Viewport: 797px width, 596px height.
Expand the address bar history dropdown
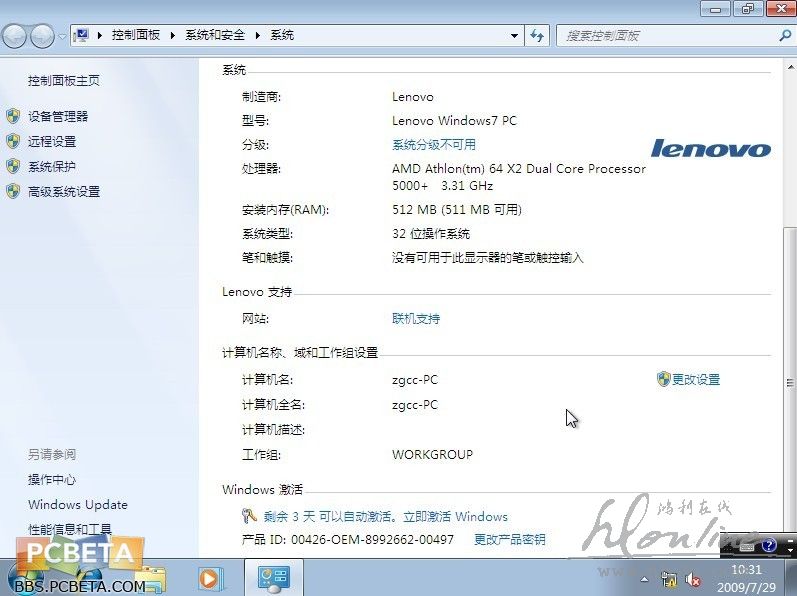515,35
